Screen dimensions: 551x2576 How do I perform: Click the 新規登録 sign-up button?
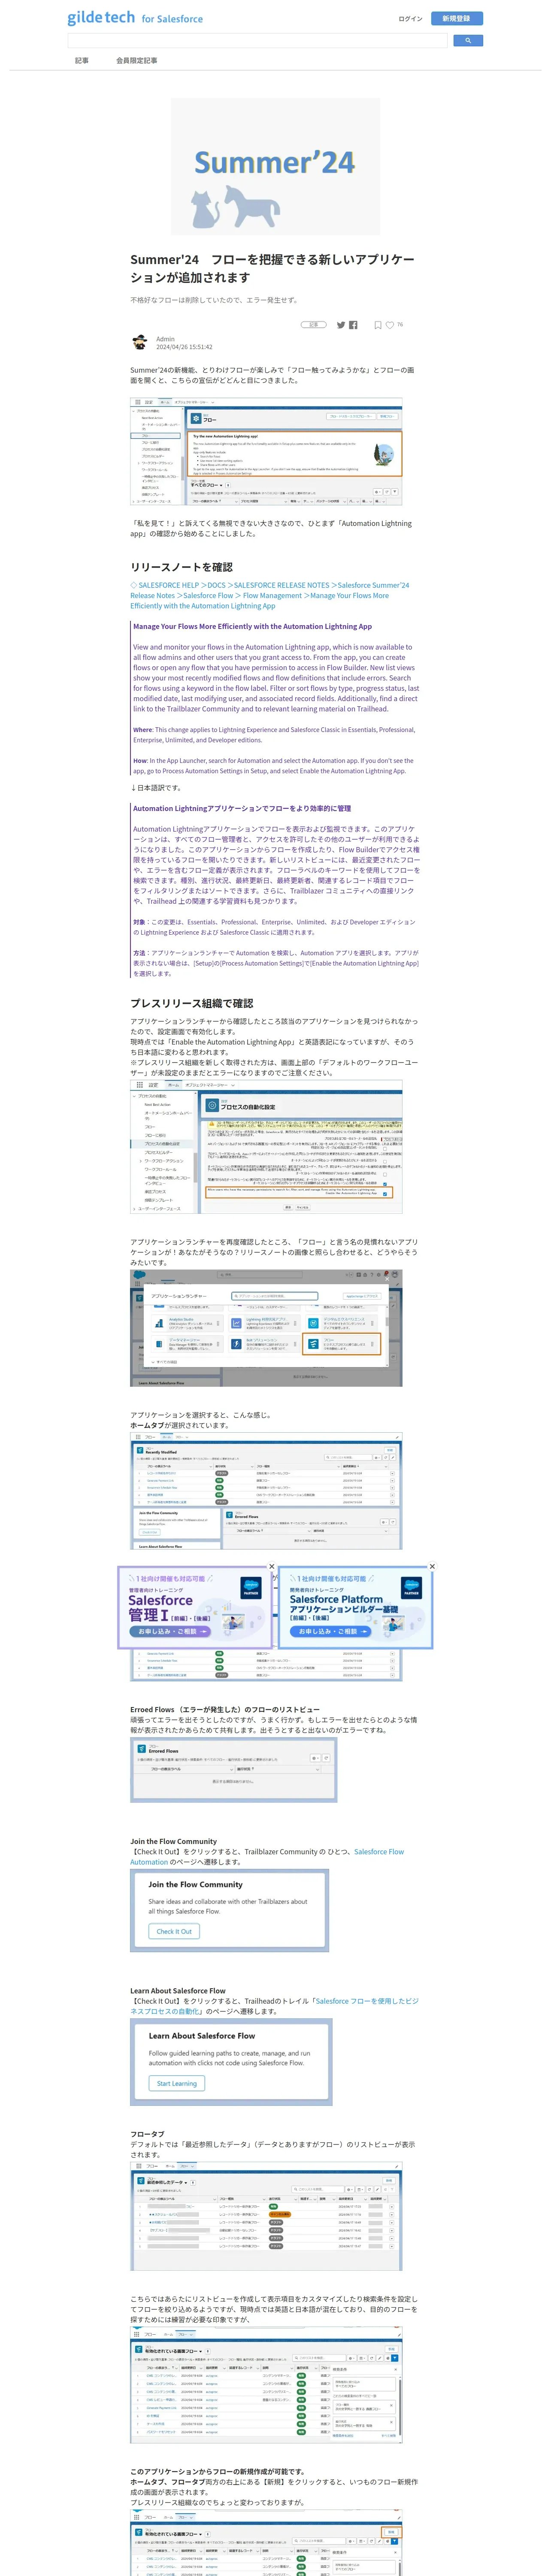pyautogui.click(x=456, y=18)
